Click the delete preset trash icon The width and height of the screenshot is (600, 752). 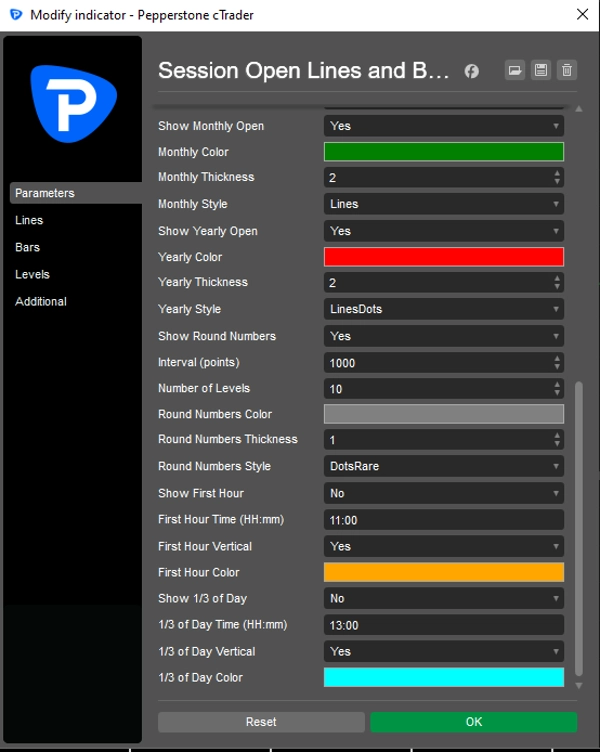tap(567, 70)
